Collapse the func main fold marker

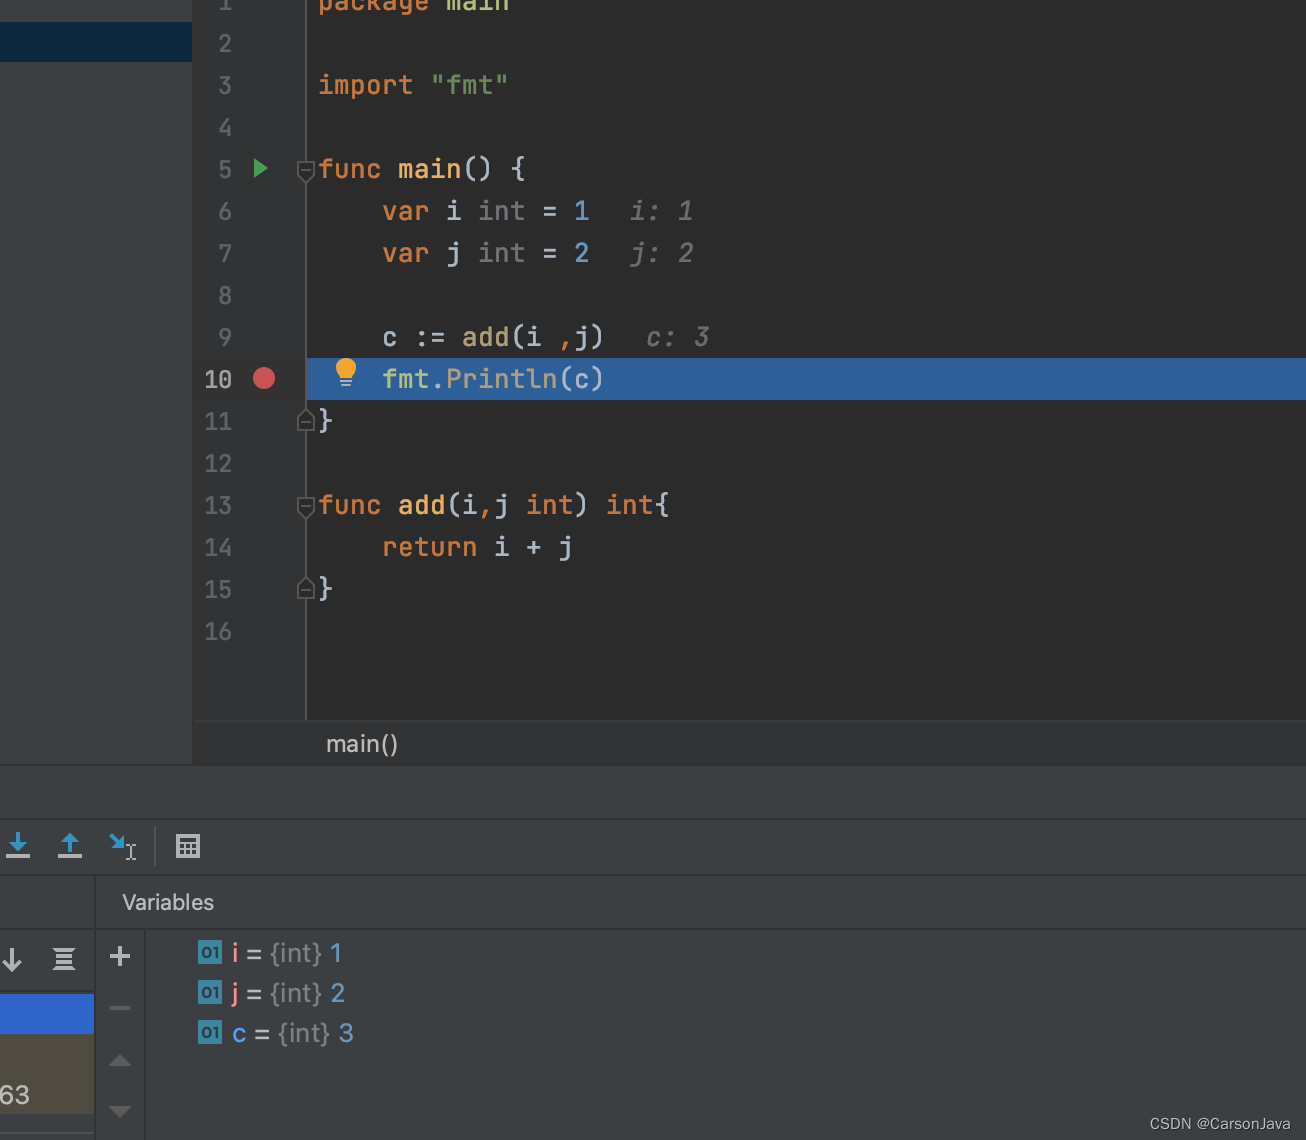click(x=306, y=171)
